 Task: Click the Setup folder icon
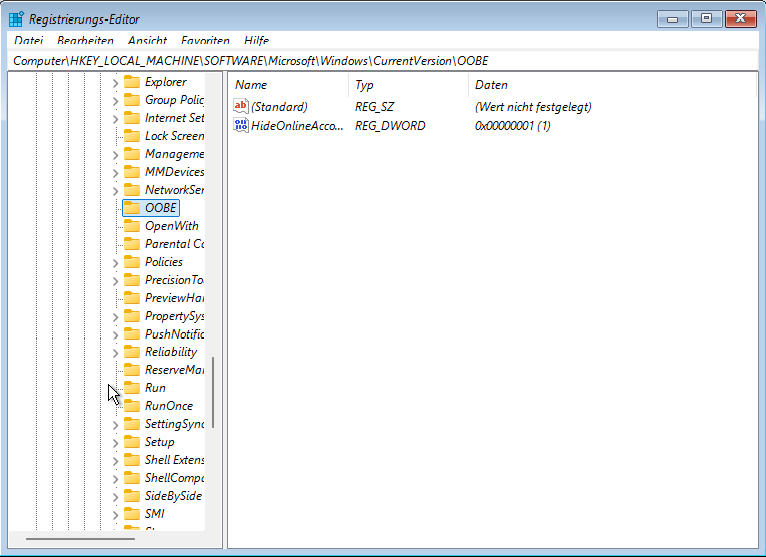click(x=132, y=442)
